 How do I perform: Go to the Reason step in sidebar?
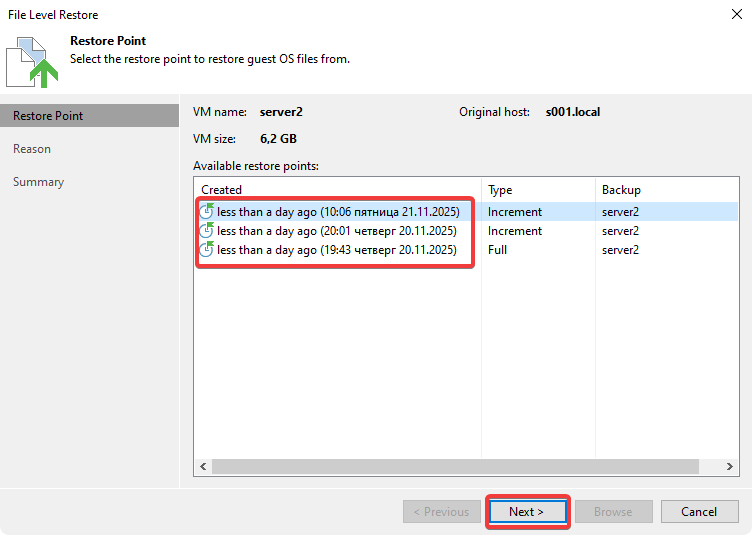point(32,149)
